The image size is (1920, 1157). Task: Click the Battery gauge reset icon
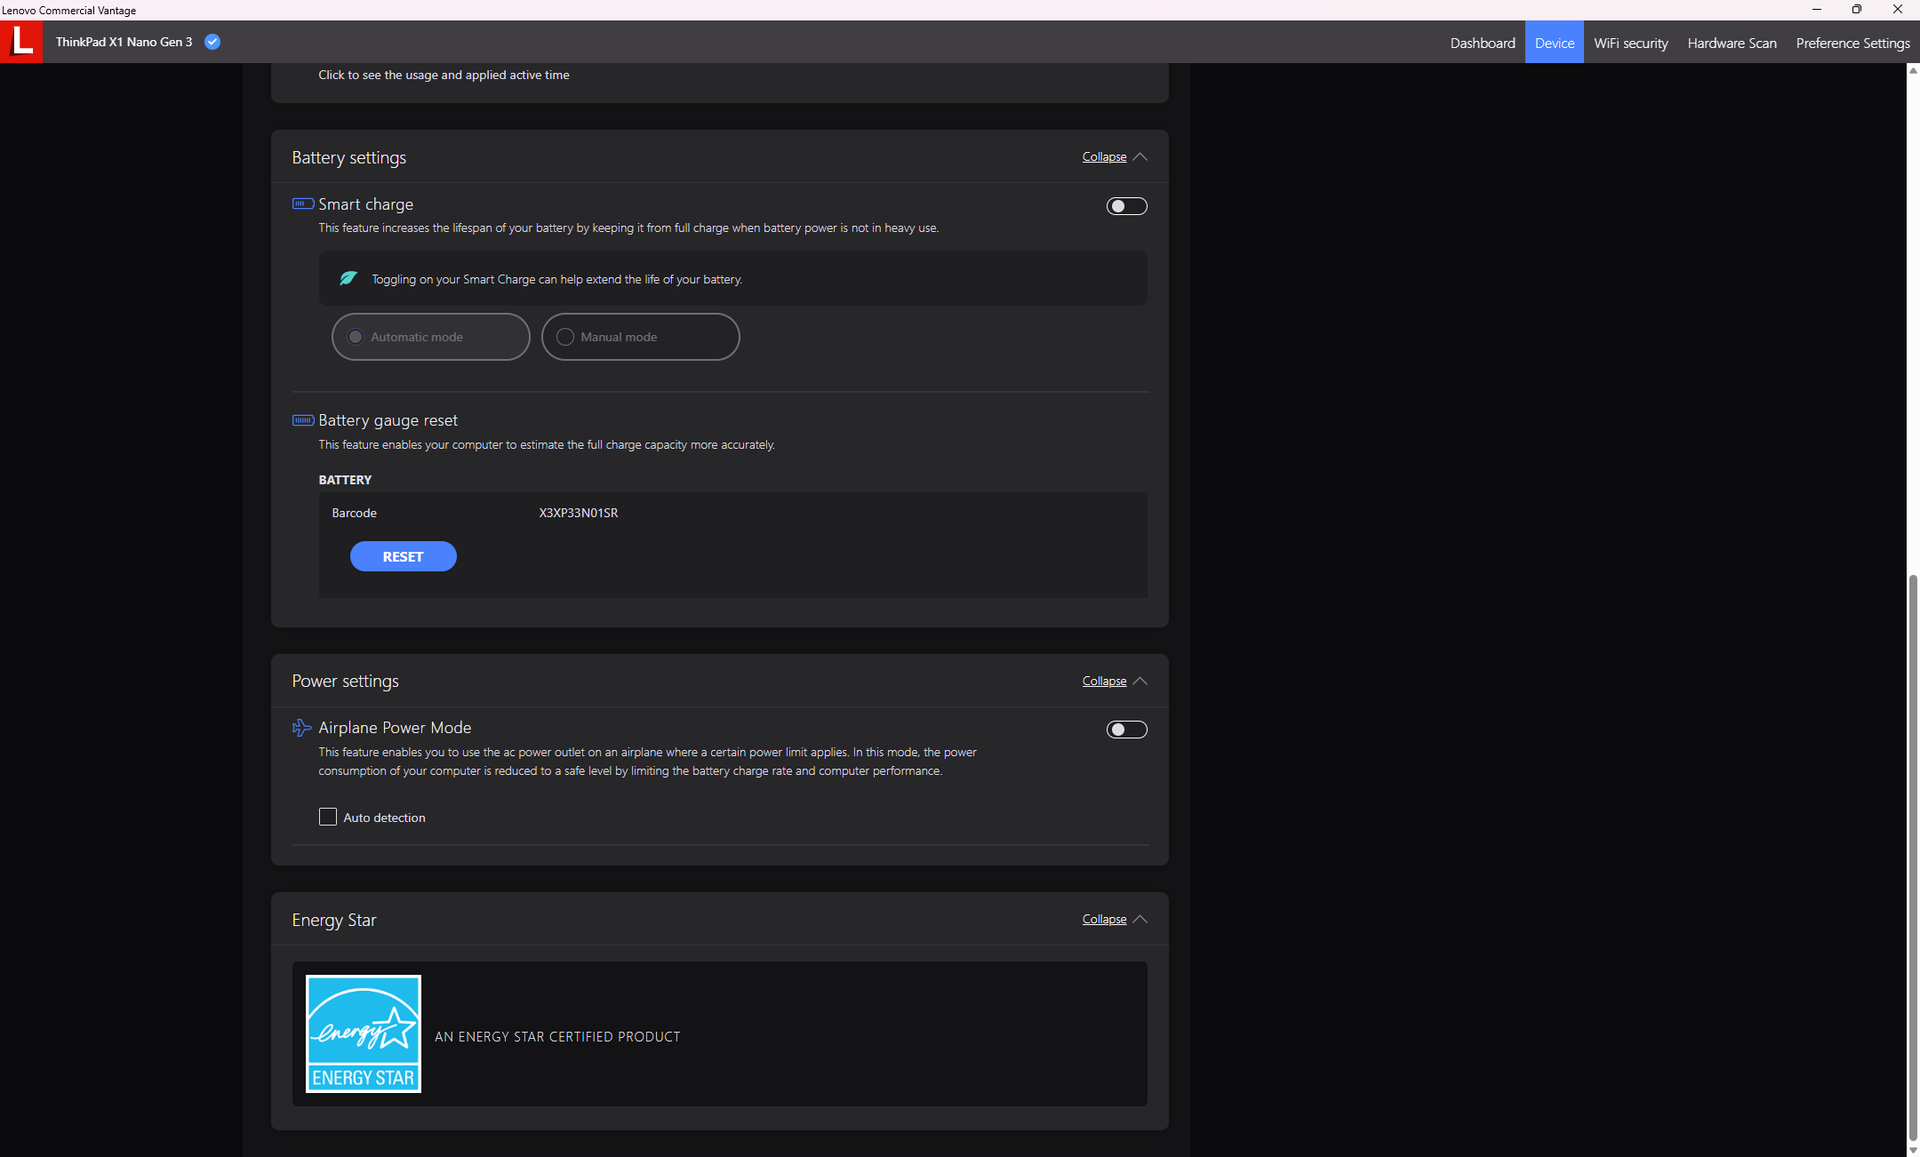(302, 420)
